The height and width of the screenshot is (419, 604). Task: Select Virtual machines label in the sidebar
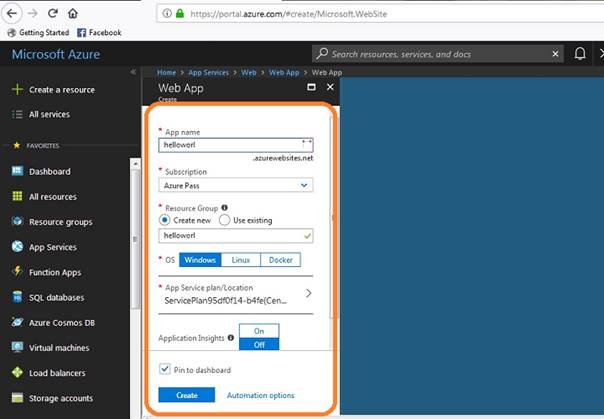coord(59,348)
